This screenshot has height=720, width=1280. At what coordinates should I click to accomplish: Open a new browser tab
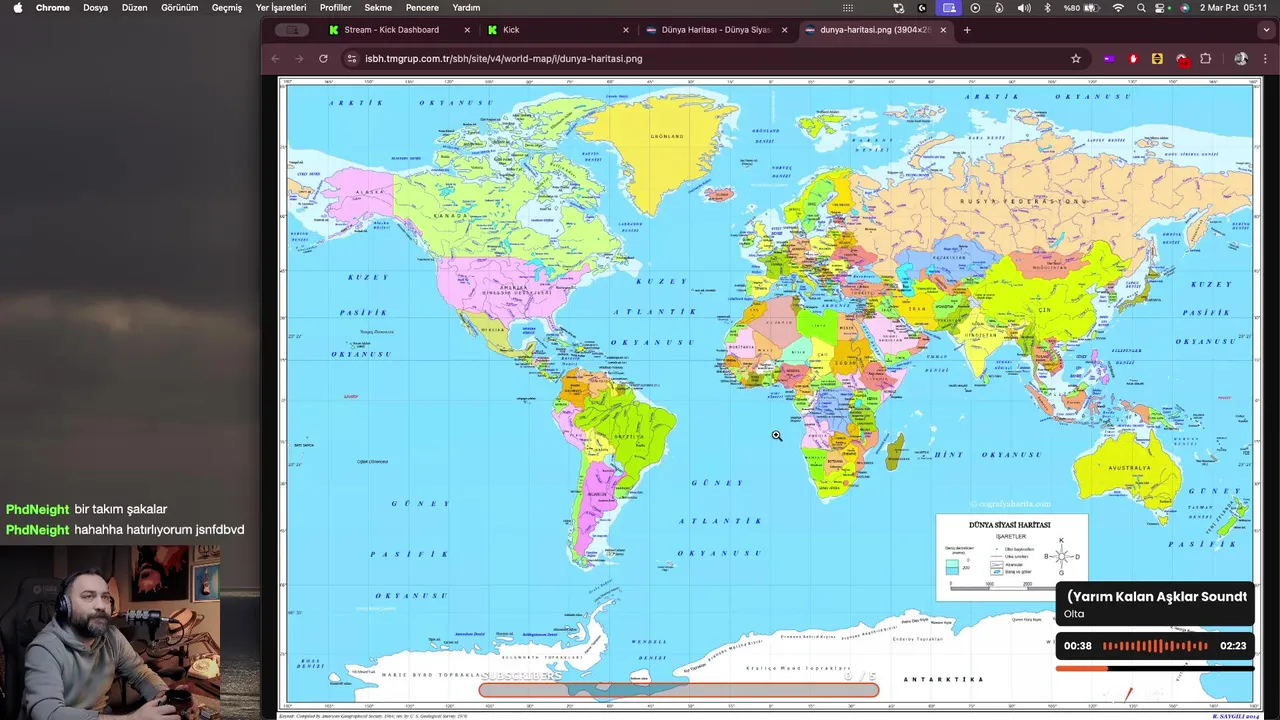tap(967, 30)
